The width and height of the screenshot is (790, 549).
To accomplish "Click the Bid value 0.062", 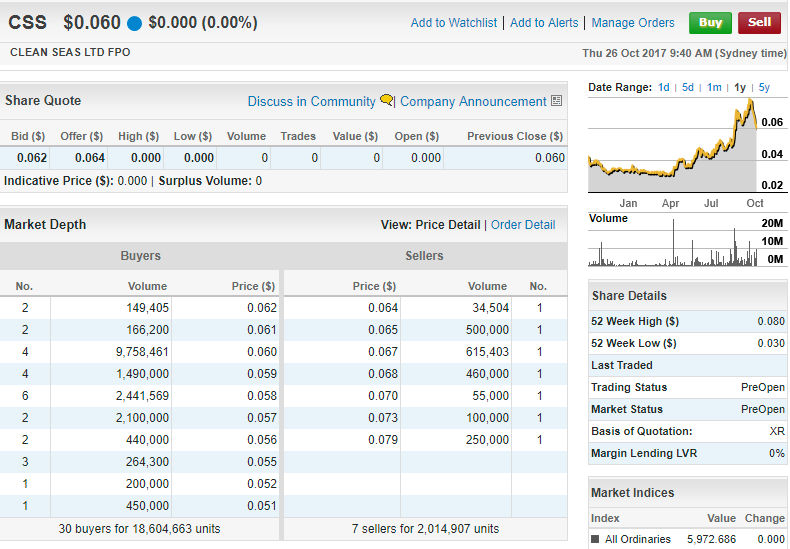I will (32, 158).
